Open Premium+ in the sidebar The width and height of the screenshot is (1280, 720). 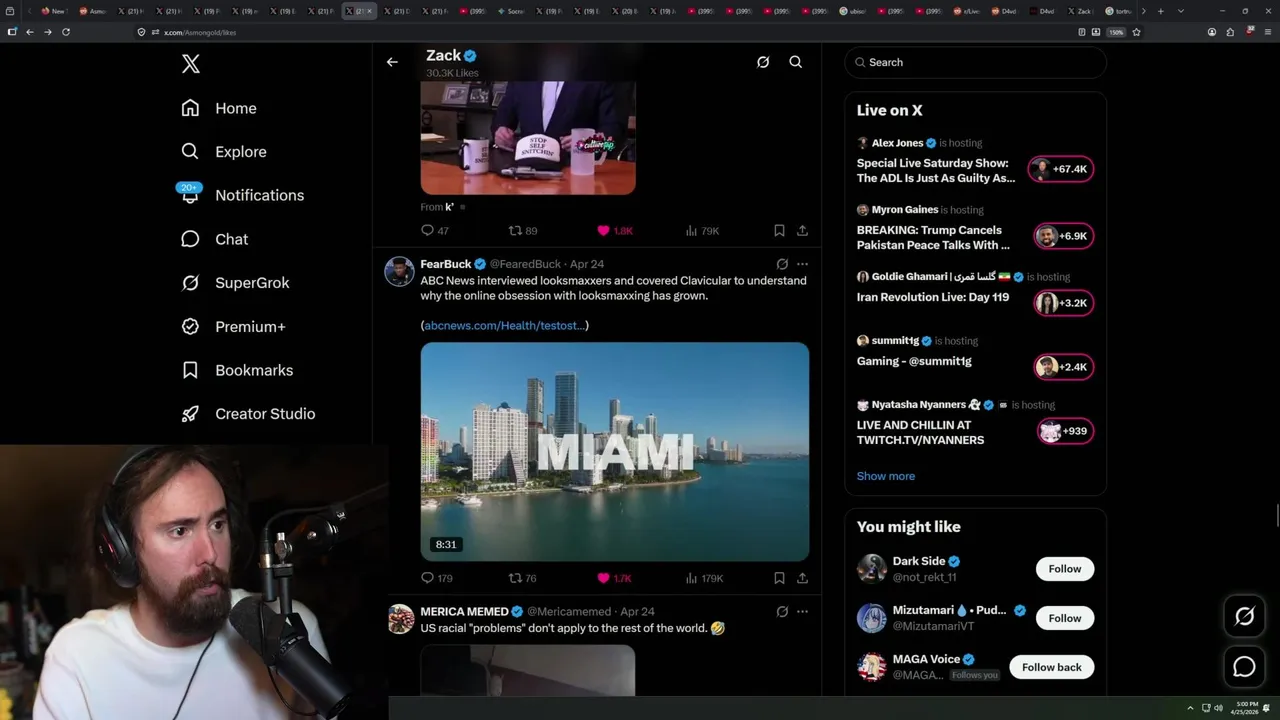[x=233, y=327]
